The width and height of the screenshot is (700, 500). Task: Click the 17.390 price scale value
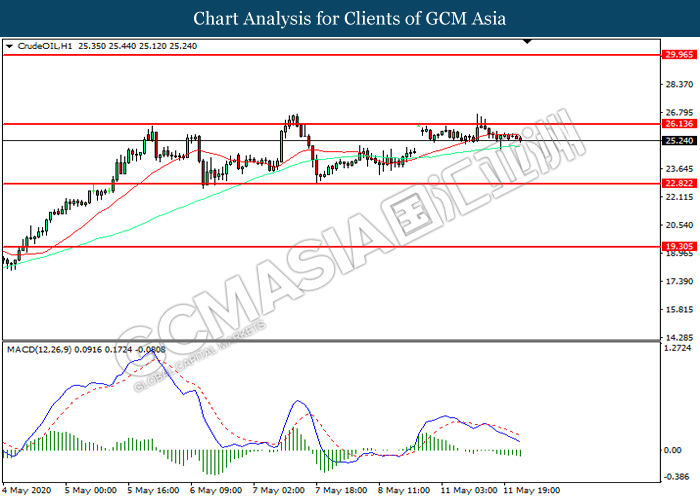(x=679, y=281)
